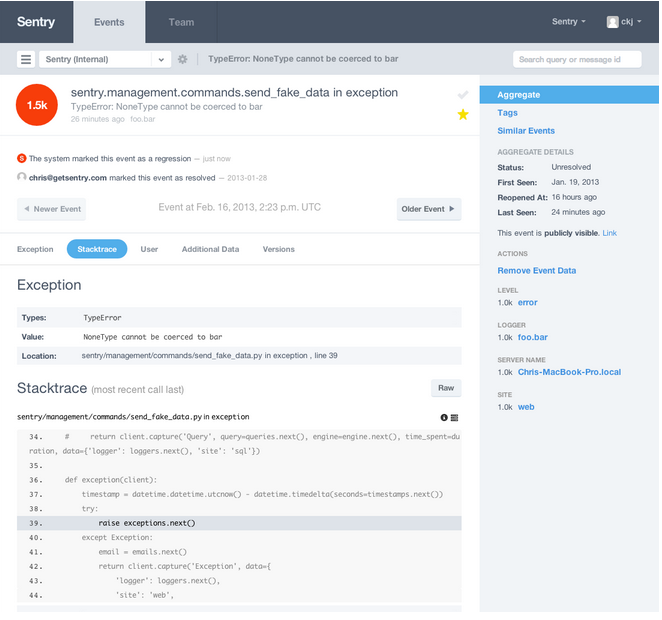Click the Status Unresolved value
This screenshot has width=662, height=620.
(x=571, y=167)
